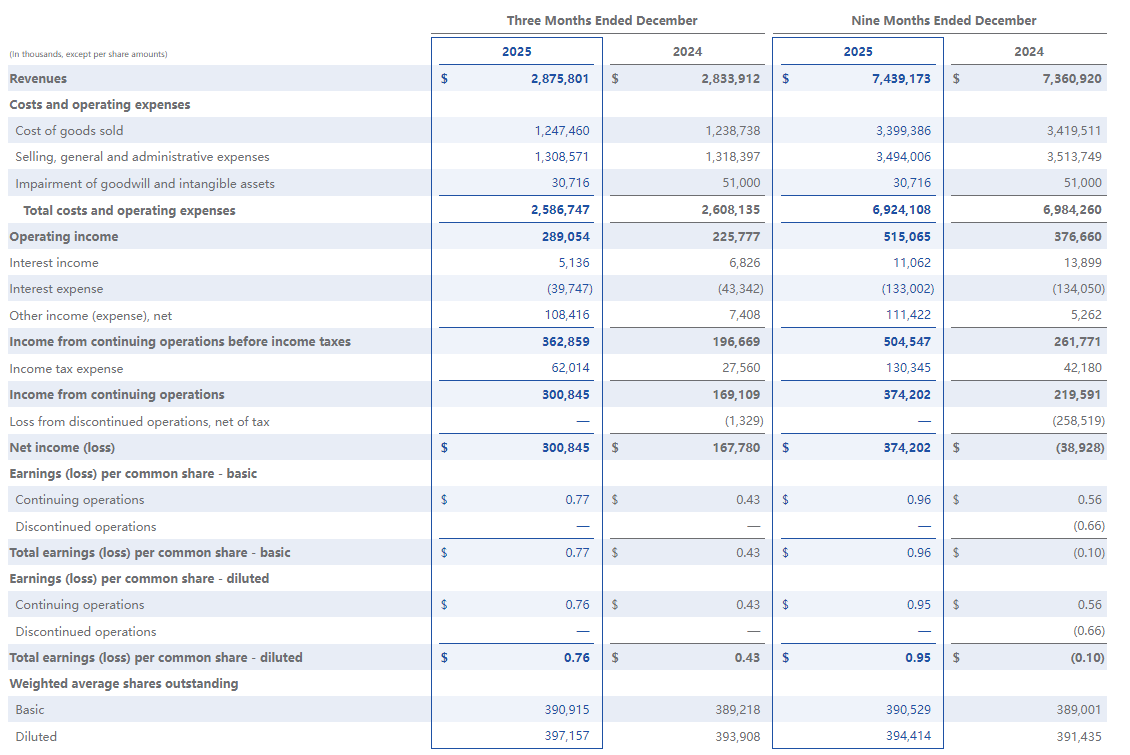
Task: Click the "Net income (loss)" row label
Action: click(62, 447)
